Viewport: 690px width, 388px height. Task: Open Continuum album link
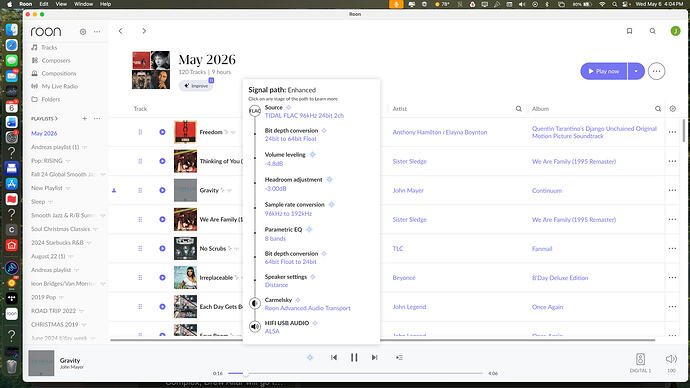547,190
